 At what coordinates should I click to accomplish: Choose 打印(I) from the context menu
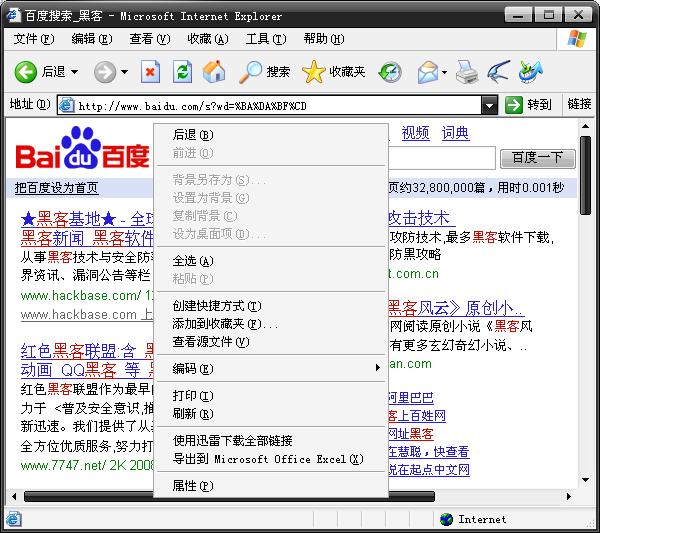271,396
